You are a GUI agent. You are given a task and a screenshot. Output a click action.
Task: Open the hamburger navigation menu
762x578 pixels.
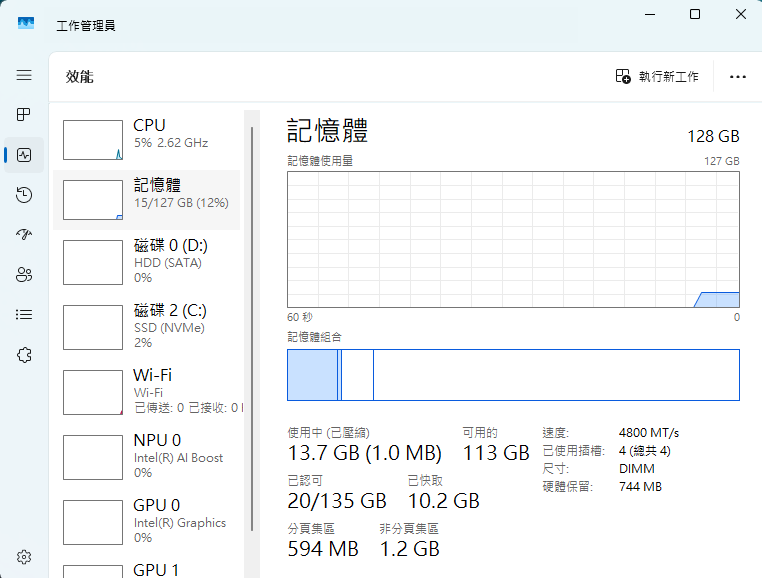click(24, 75)
